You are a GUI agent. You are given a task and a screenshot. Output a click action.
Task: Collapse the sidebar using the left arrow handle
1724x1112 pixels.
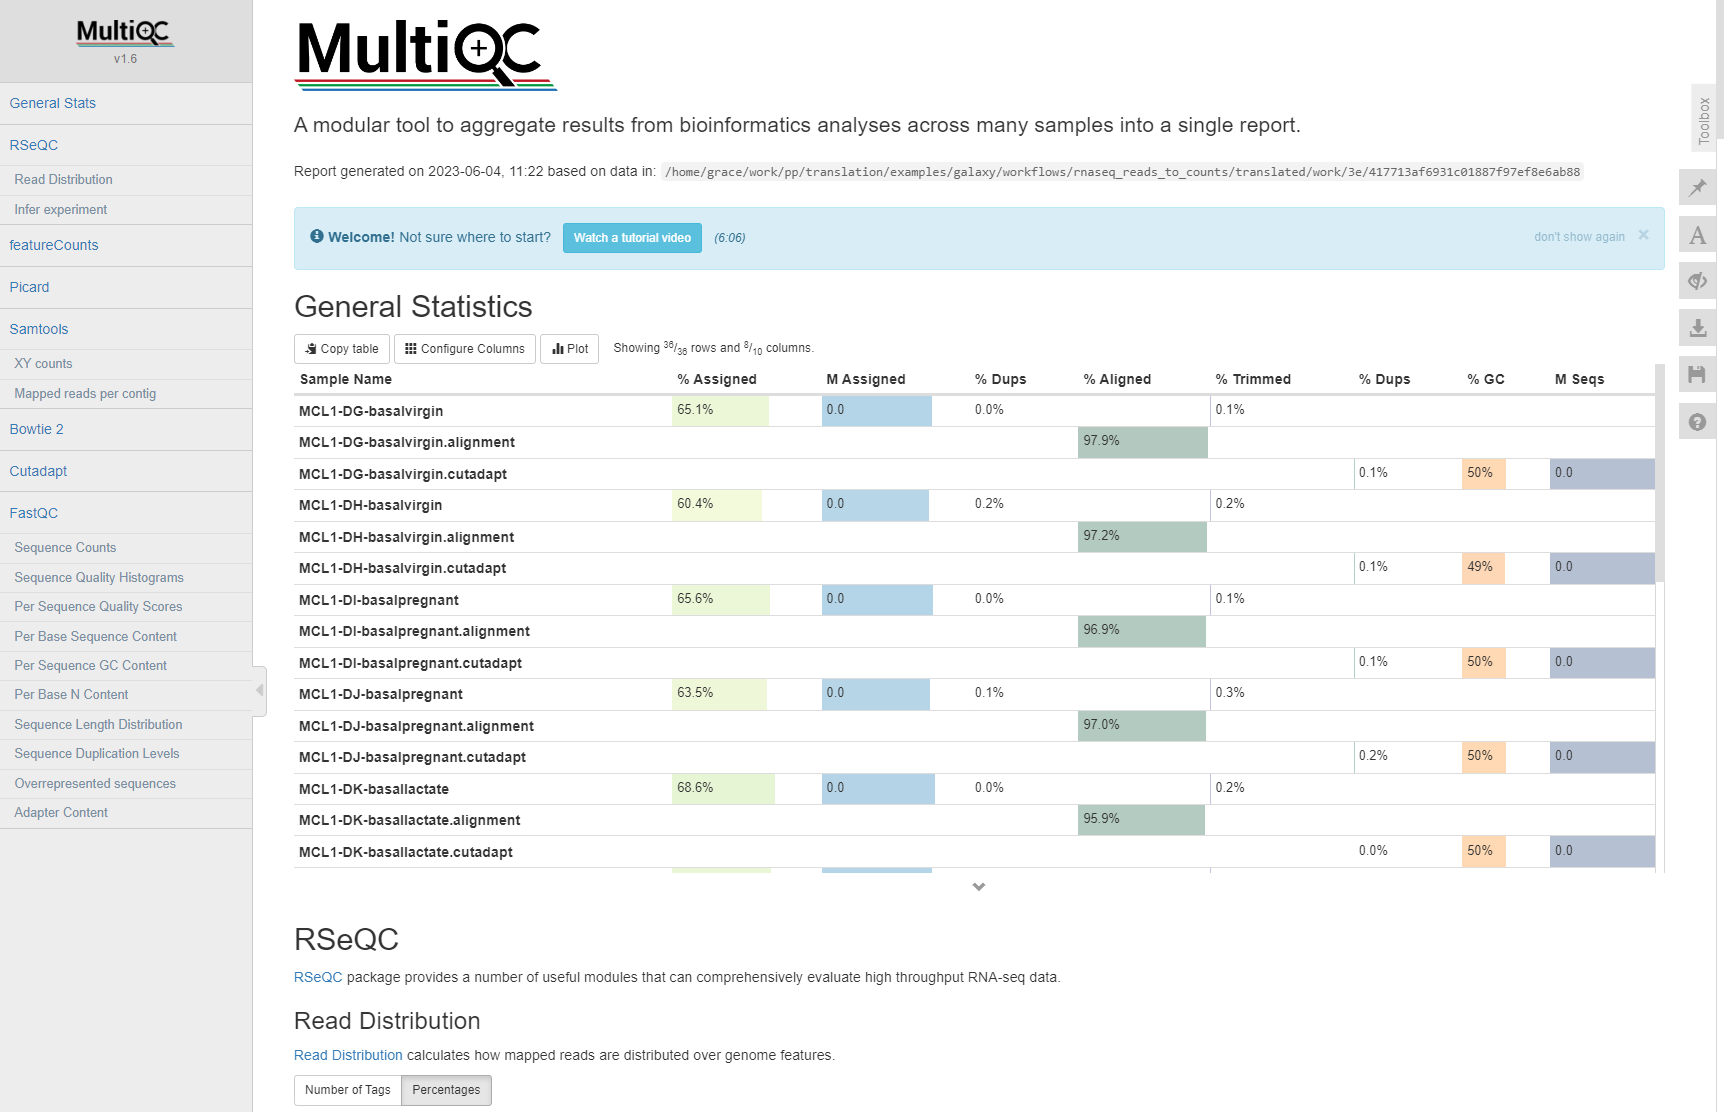tap(260, 690)
